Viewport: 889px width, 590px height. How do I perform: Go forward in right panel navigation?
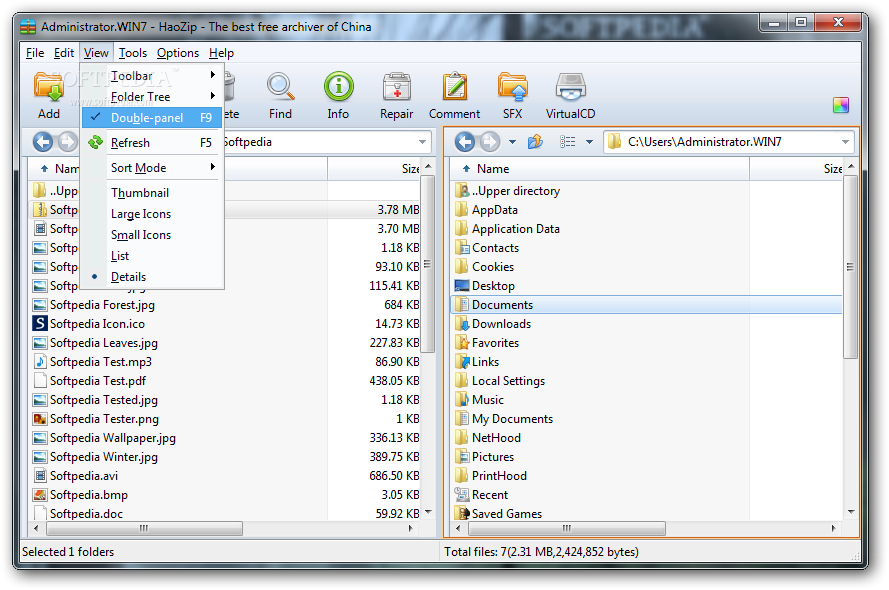tap(490, 142)
